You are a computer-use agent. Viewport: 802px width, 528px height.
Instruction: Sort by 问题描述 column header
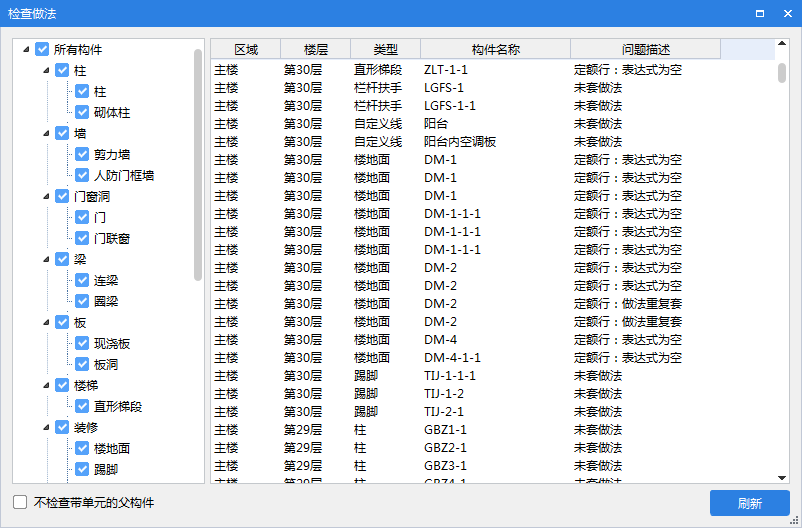(645, 49)
